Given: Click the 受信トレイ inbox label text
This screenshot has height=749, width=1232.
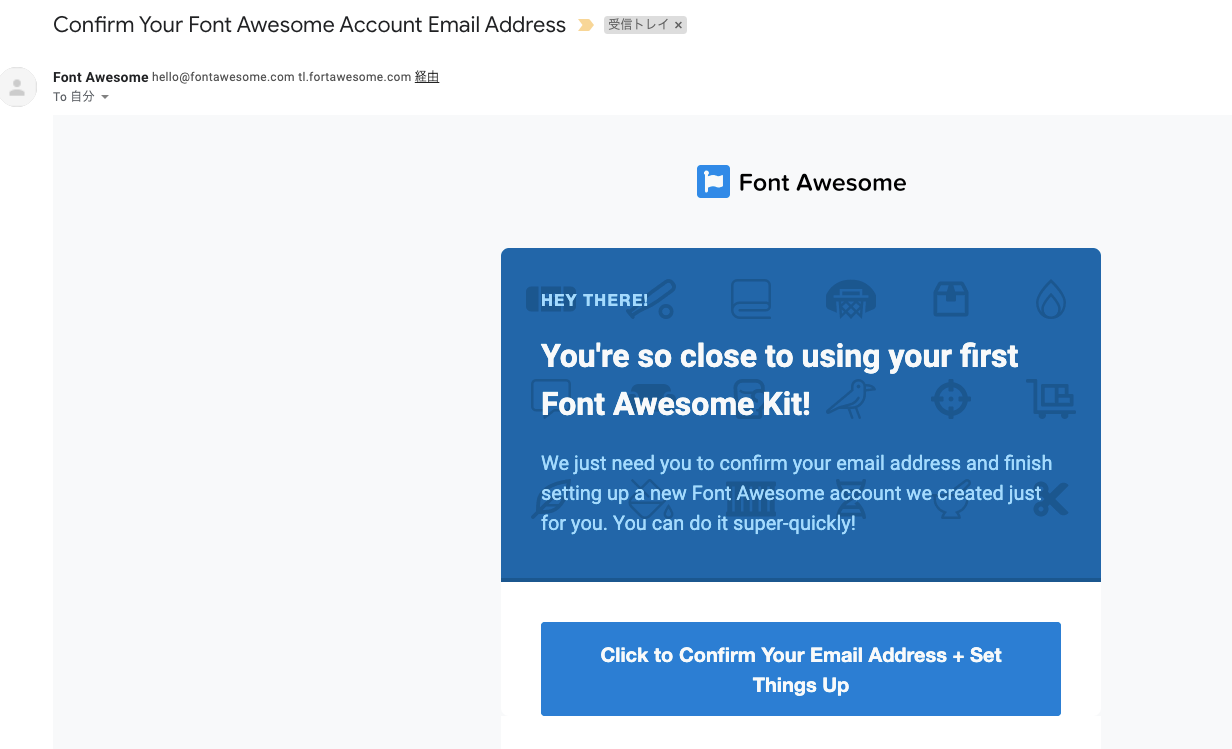Looking at the screenshot, I should (x=639, y=25).
